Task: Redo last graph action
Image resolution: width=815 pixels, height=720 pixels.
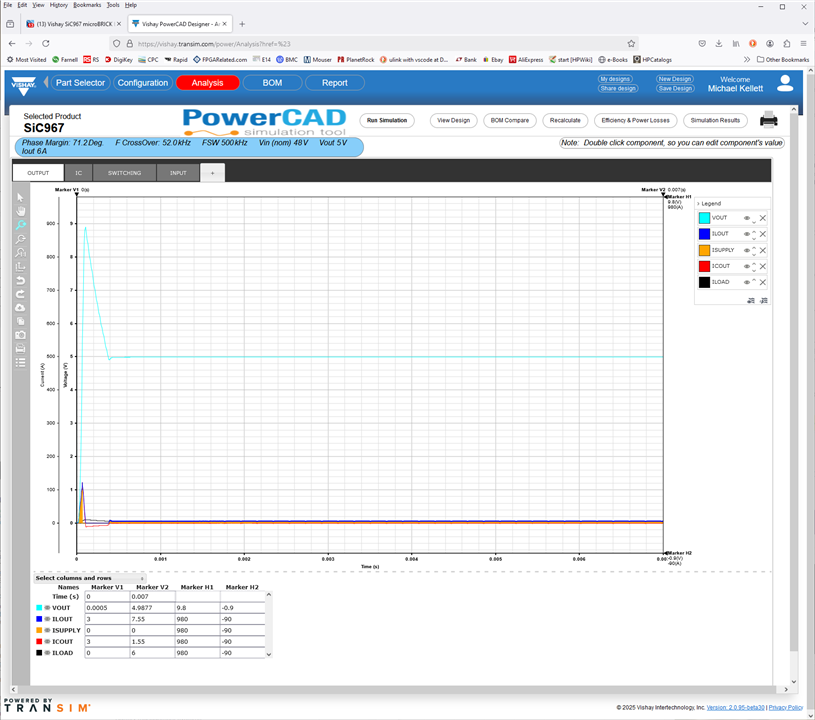Action: pyautogui.click(x=20, y=294)
